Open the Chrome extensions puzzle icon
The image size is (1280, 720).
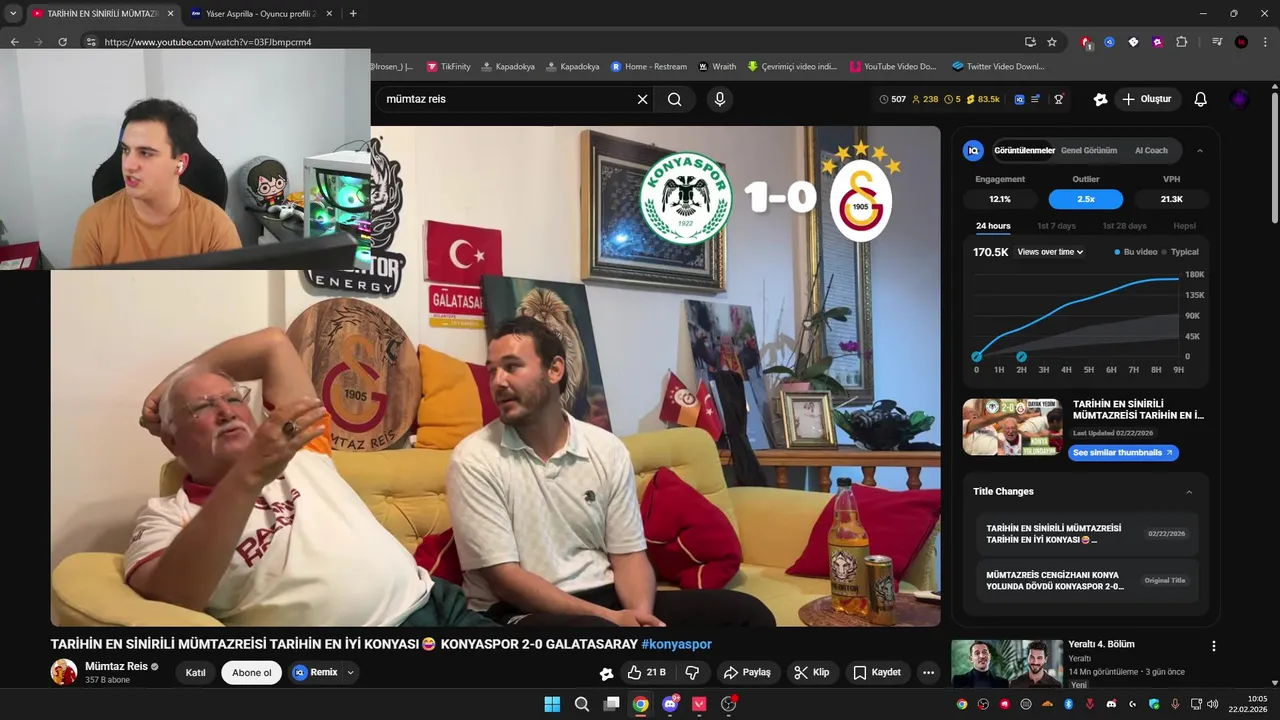coord(1181,42)
